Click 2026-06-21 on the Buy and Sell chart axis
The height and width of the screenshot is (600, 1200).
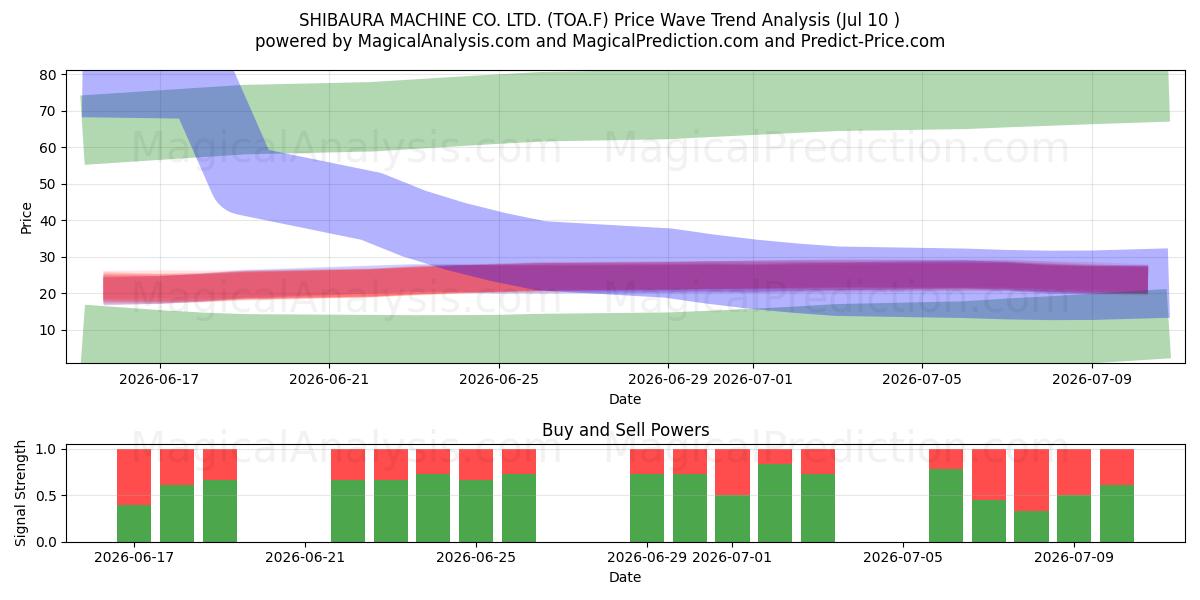coord(305,558)
